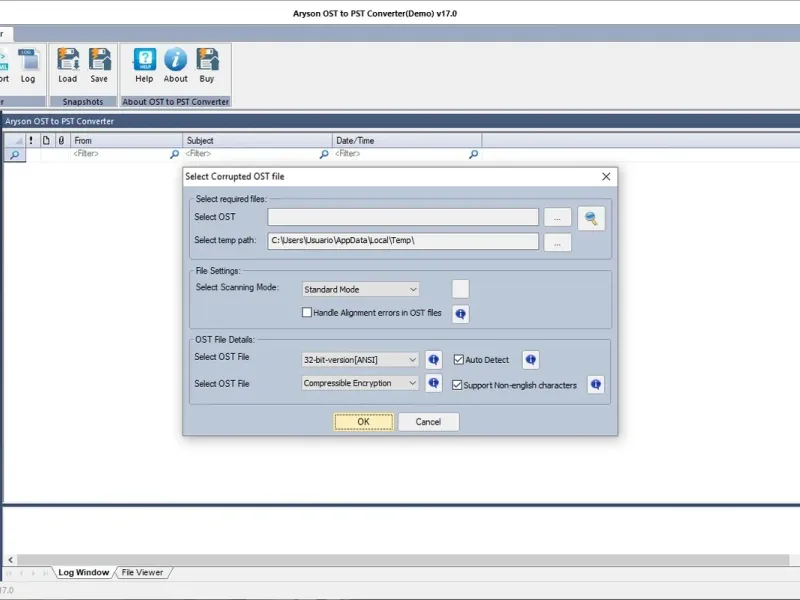Click the OK button

[x=364, y=422]
